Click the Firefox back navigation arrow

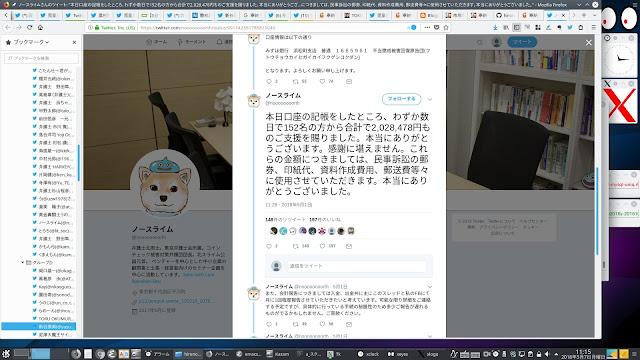[9, 27]
